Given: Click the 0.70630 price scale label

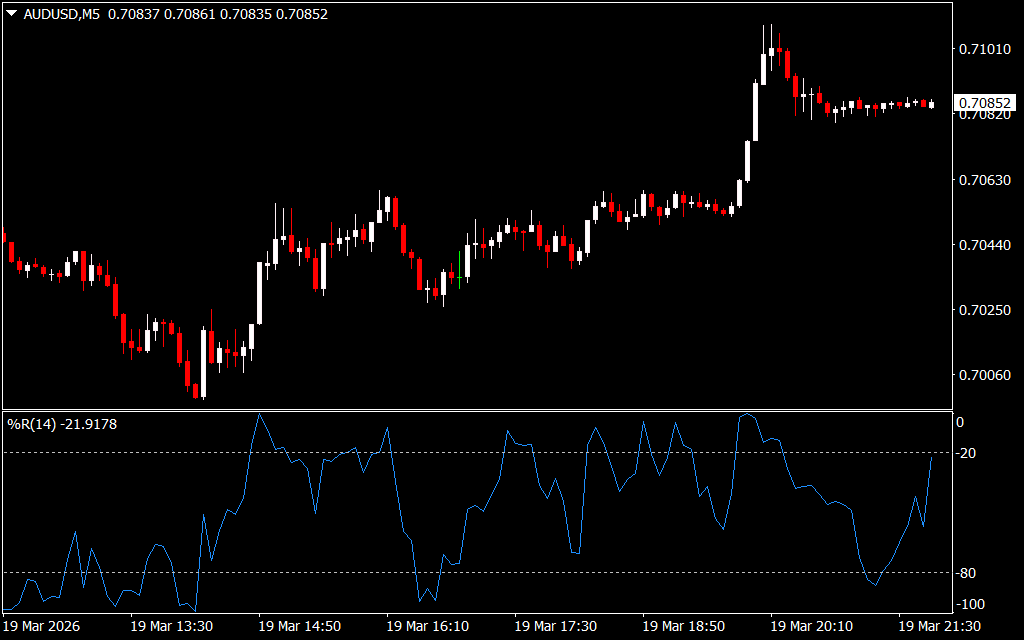Looking at the screenshot, I should pyautogui.click(x=984, y=180).
